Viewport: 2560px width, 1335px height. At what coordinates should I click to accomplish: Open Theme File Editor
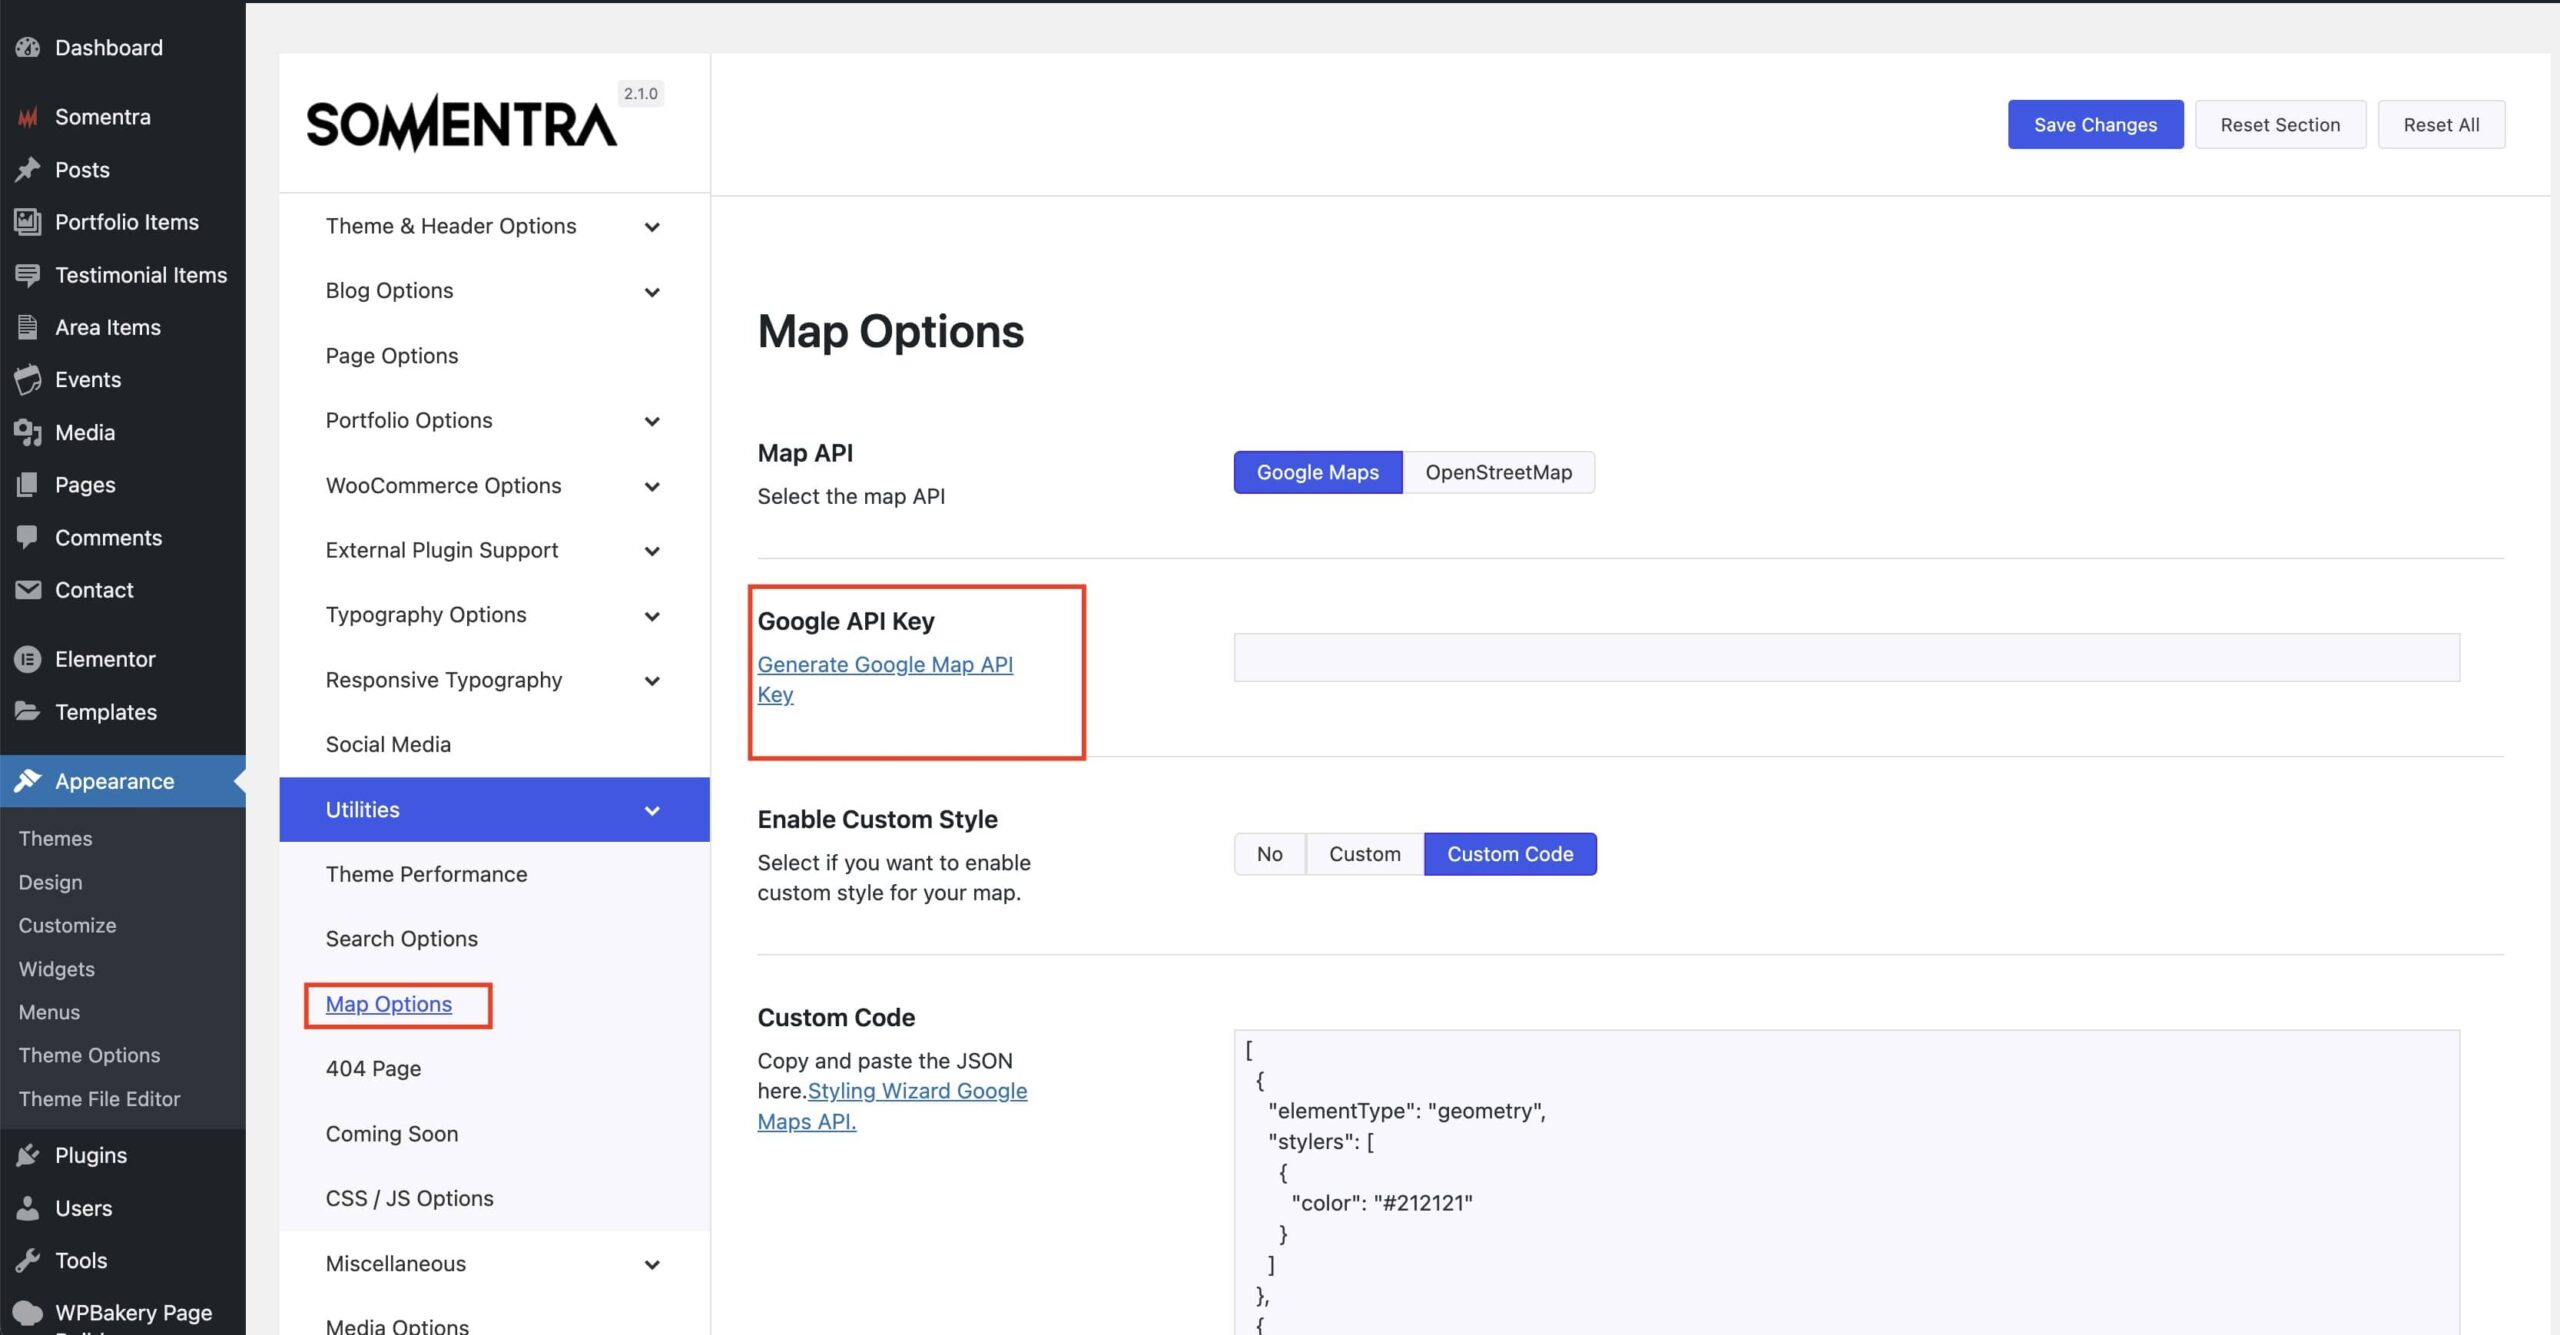(x=99, y=1098)
